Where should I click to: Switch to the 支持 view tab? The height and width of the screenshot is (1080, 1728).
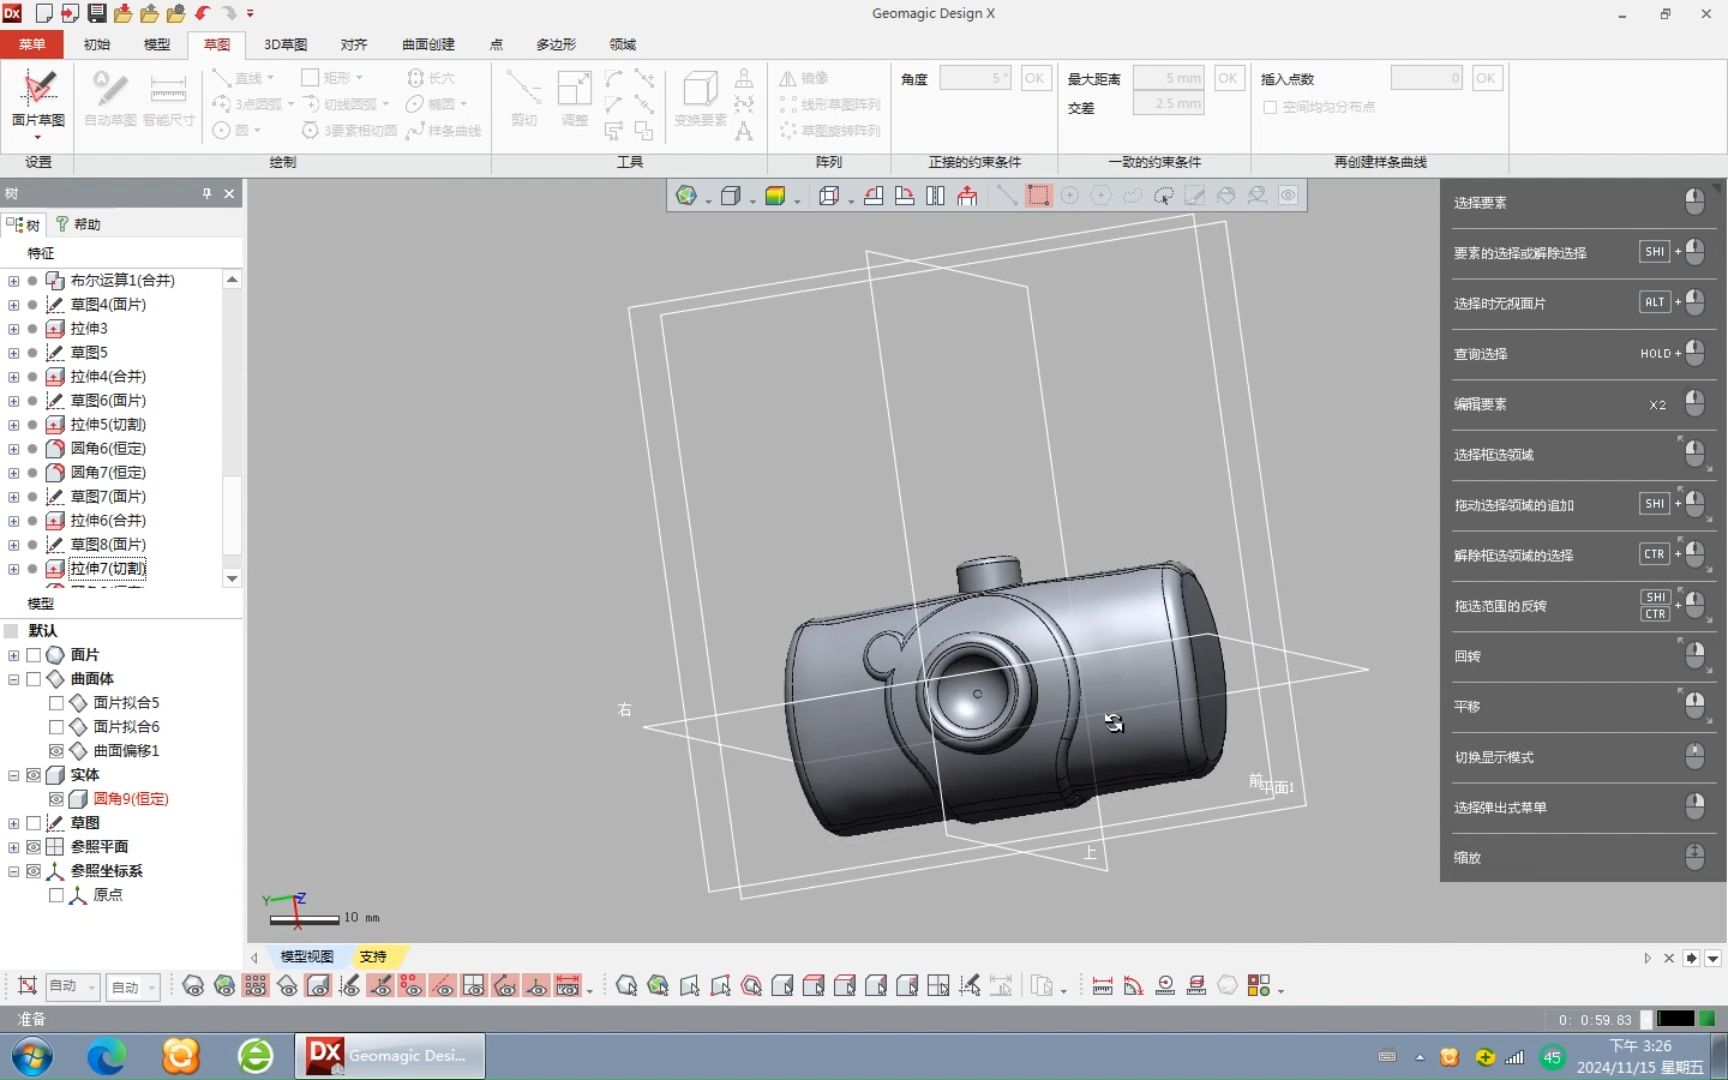click(373, 957)
